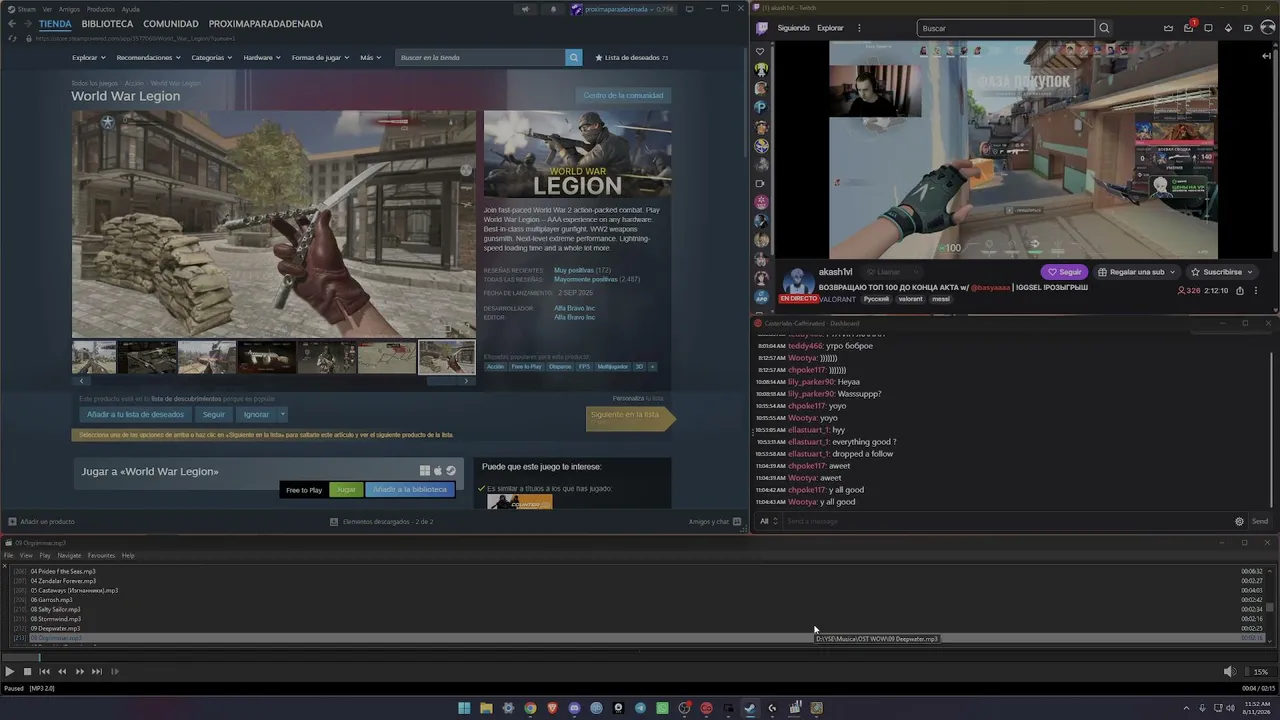Click the 'Send a message' chat input
The width and height of the screenshot is (1280, 720).
(x=1007, y=521)
